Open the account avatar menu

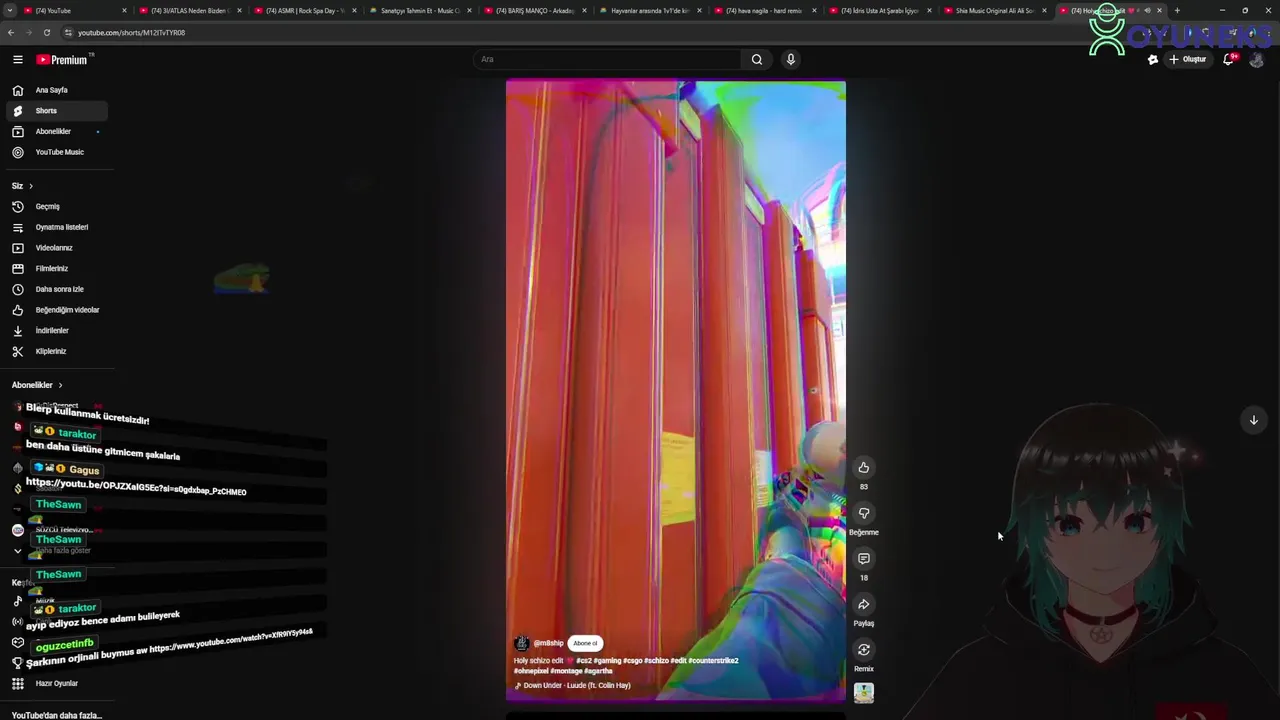point(1257,60)
